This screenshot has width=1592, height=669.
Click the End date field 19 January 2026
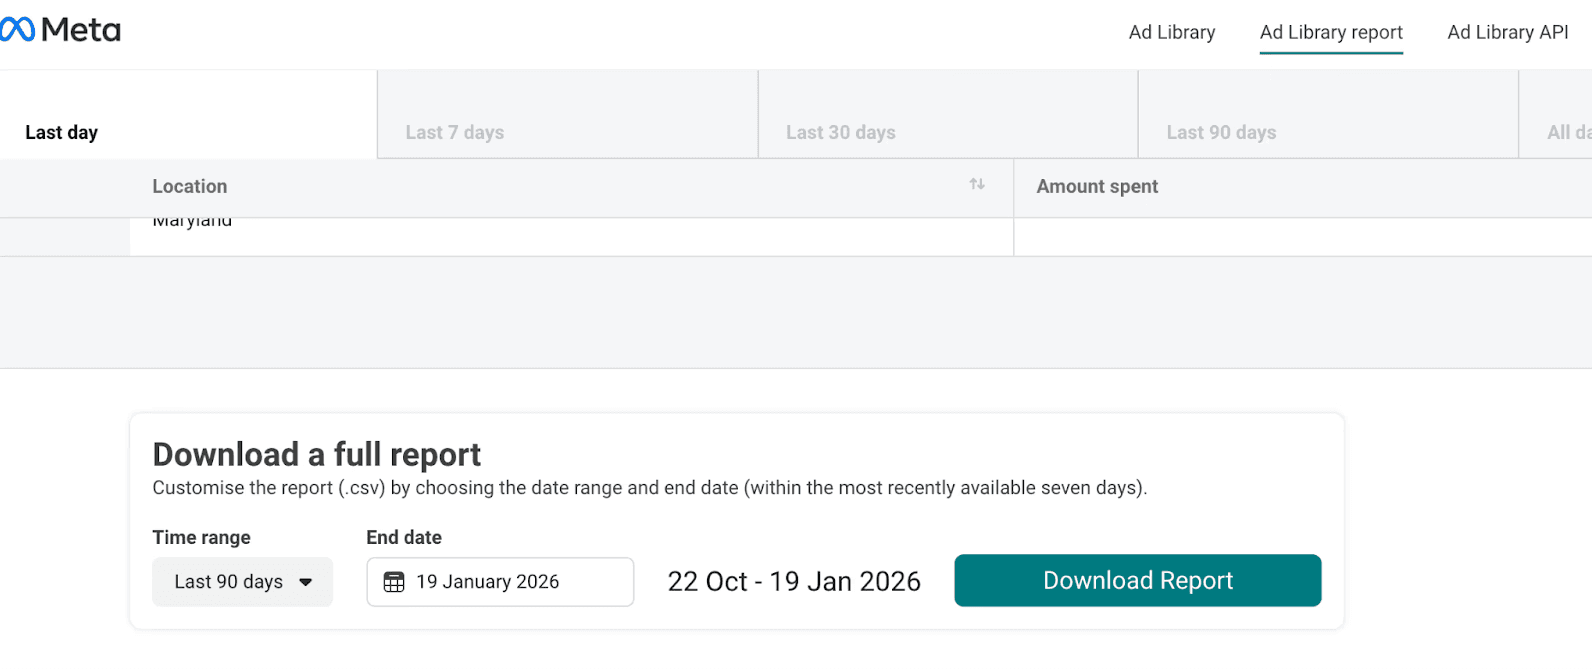[500, 582]
